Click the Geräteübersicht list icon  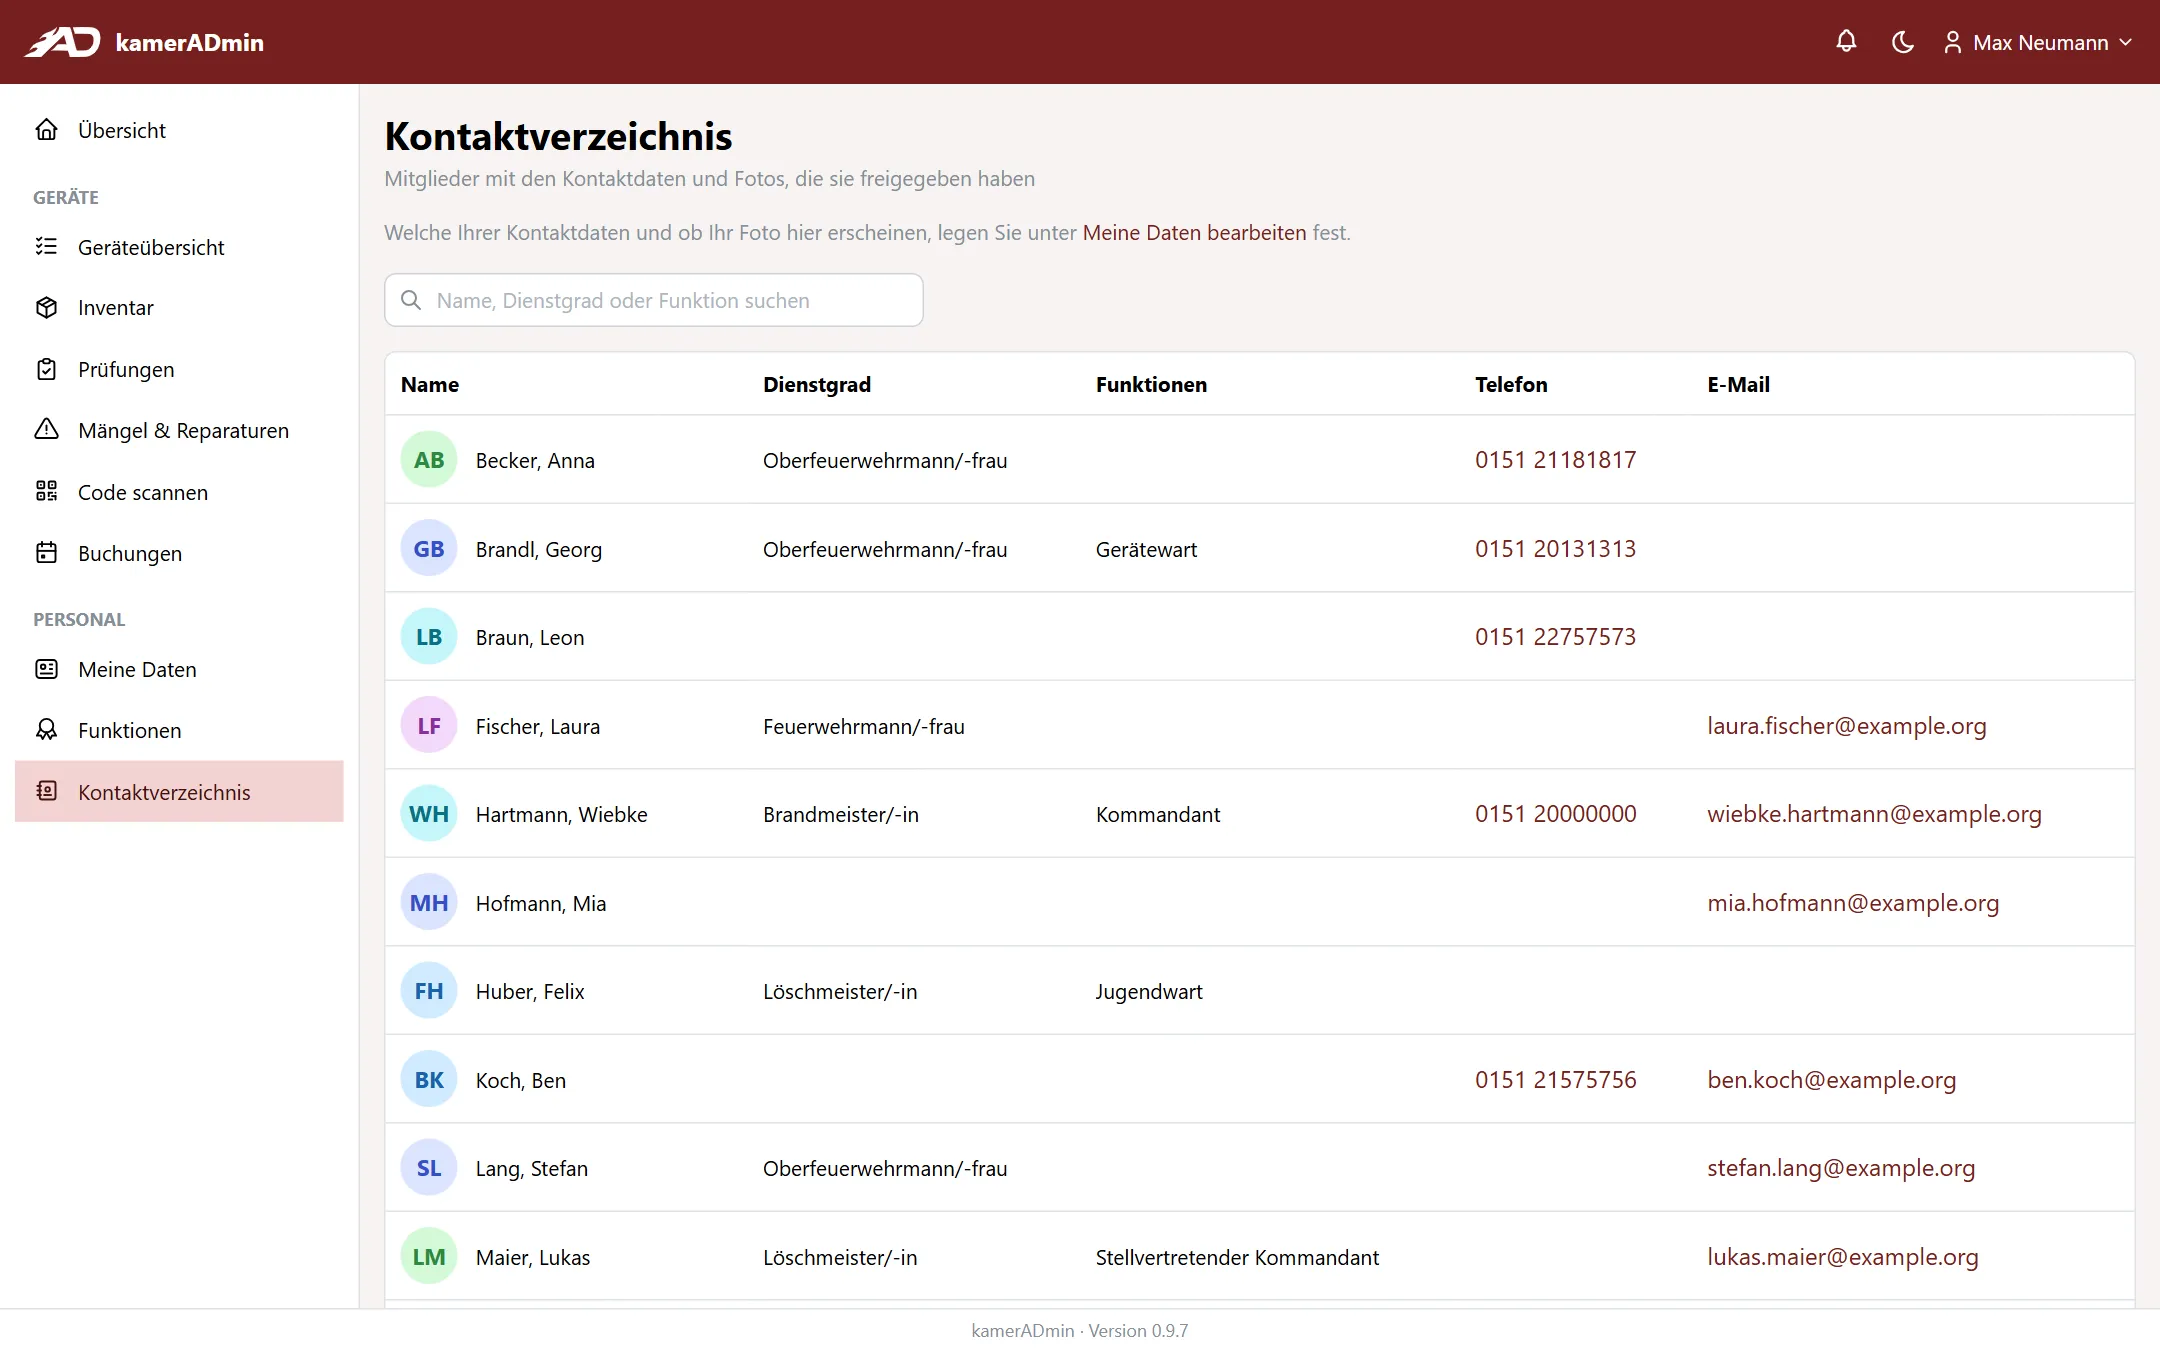coord(46,247)
